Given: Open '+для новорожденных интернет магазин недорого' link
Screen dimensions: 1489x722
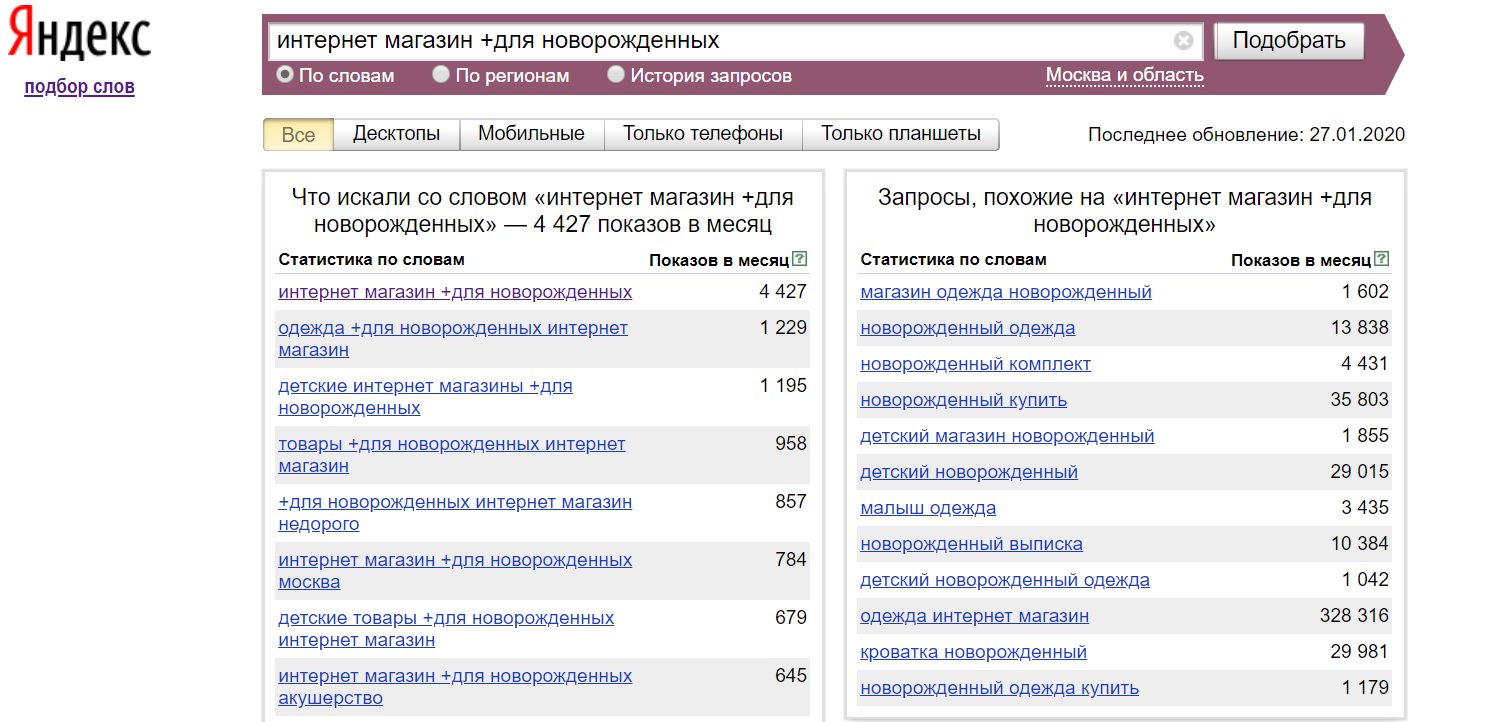Looking at the screenshot, I should tap(455, 513).
